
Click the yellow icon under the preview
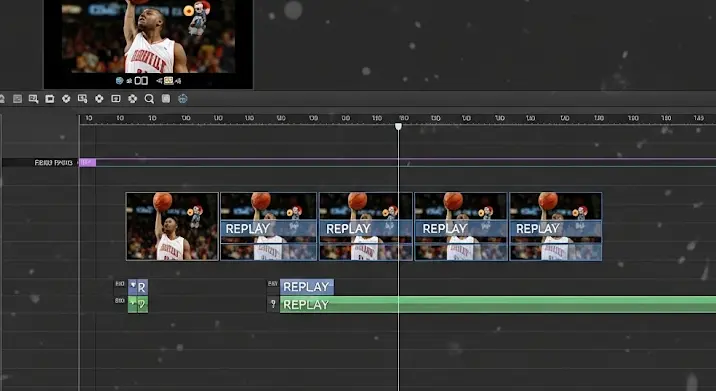(168, 80)
